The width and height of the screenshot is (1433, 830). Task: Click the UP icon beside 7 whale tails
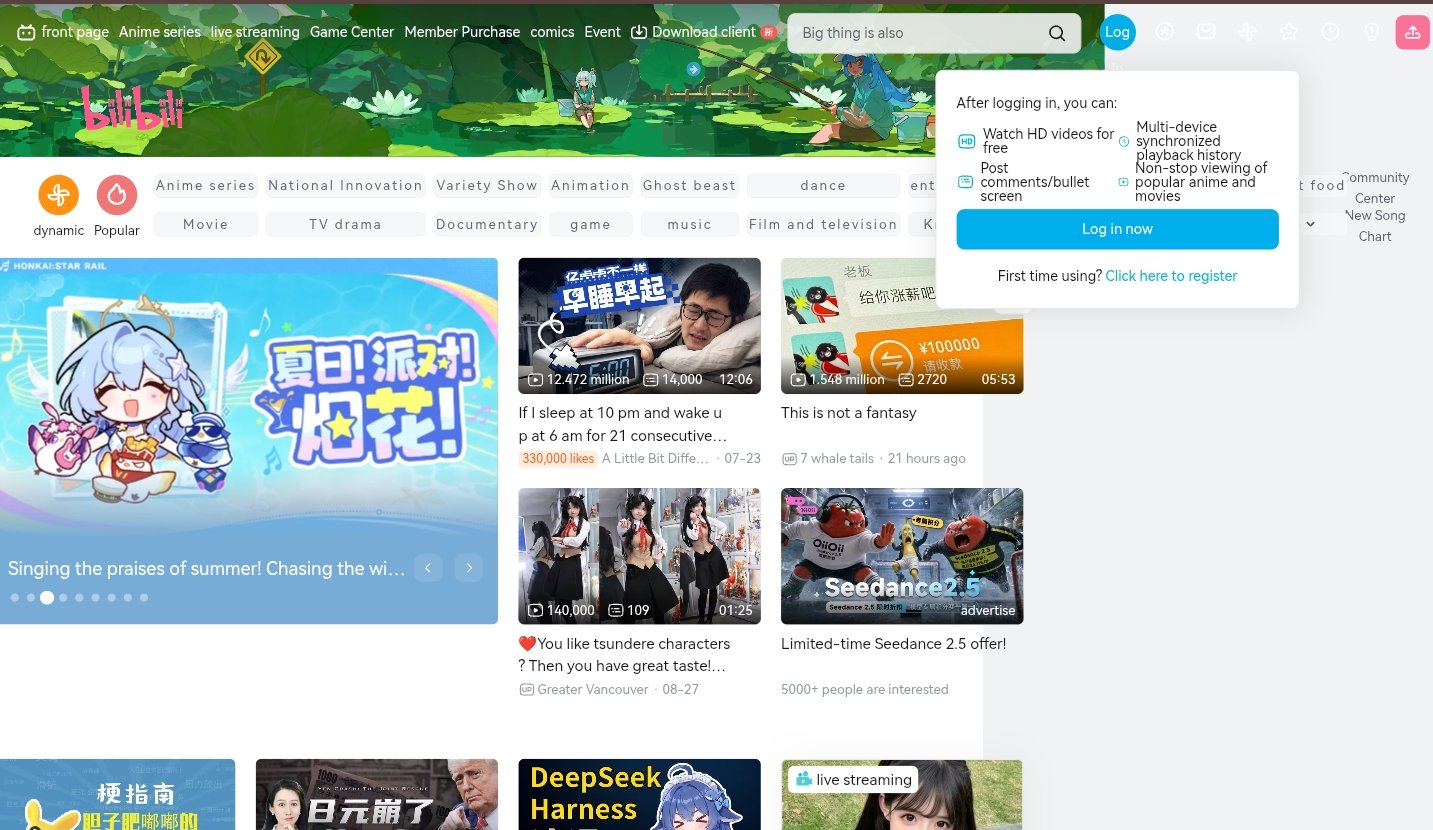click(789, 459)
